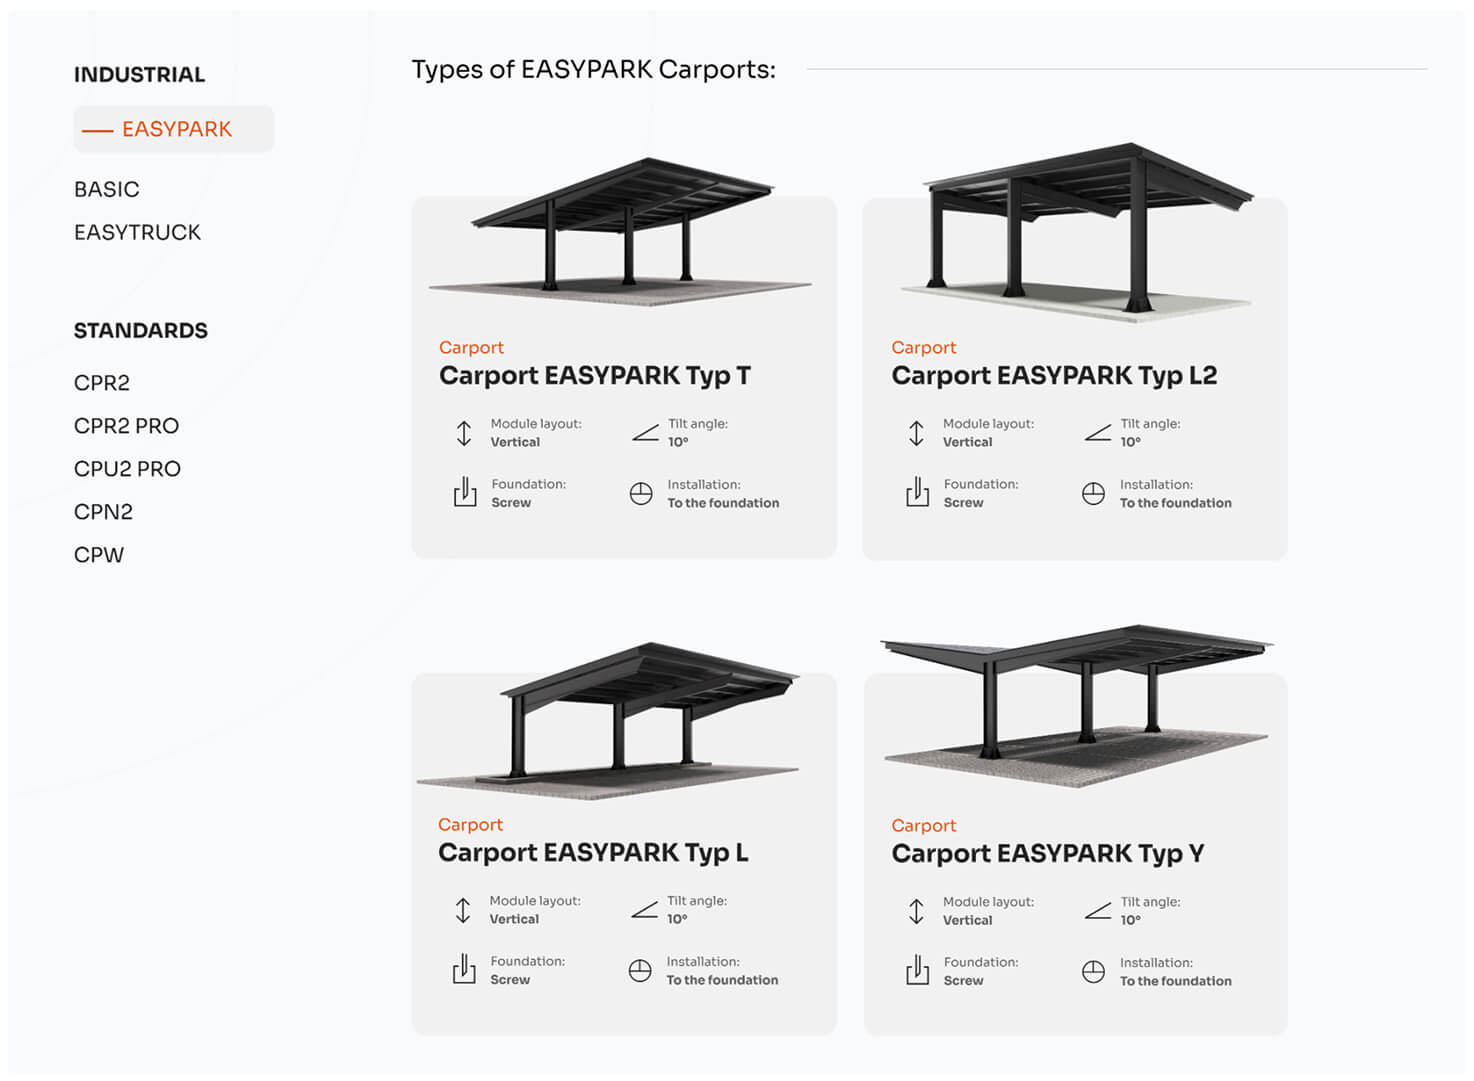Click the module layout icon on Typ Y card
The image size is (1474, 1081).
coord(916,911)
